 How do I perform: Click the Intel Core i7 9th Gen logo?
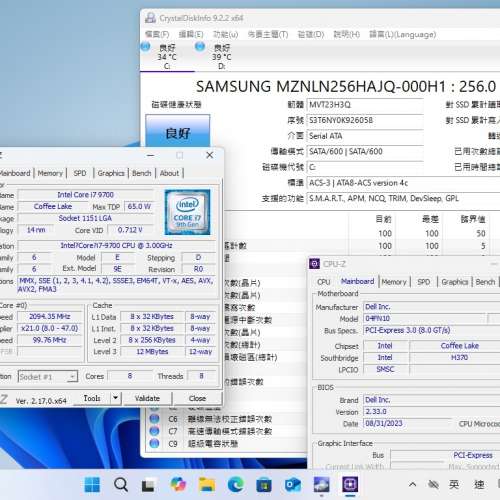[x=187, y=212]
